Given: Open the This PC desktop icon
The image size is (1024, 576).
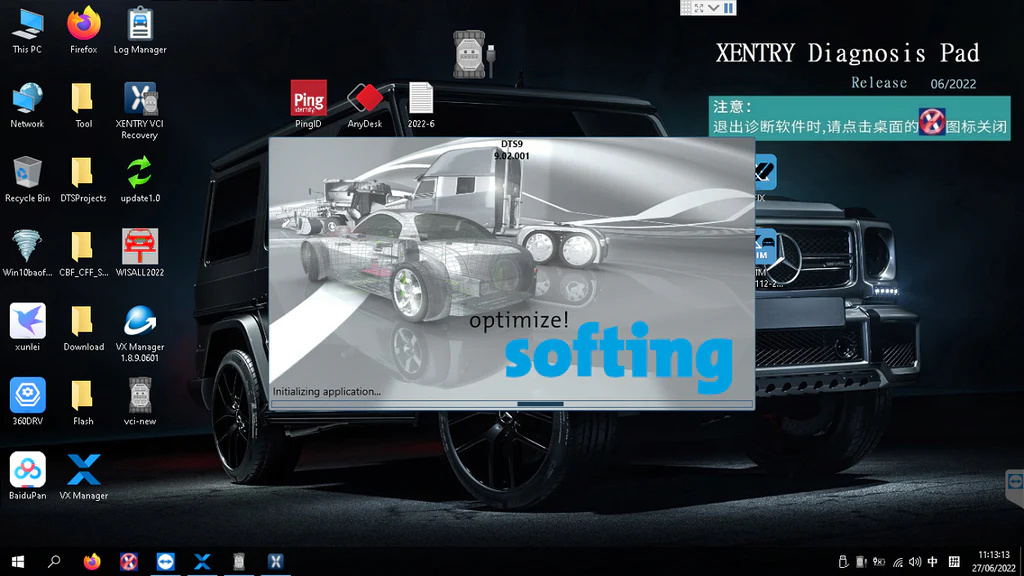Looking at the screenshot, I should click(x=27, y=30).
